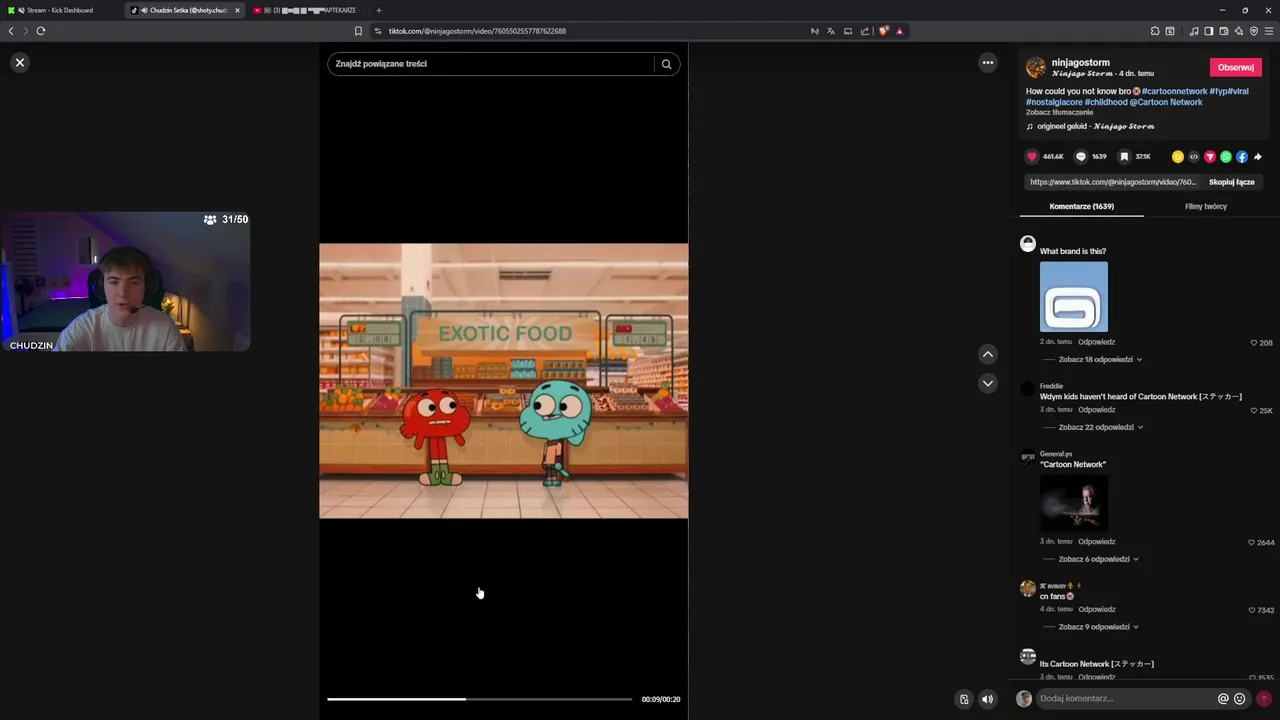This screenshot has height=720, width=1280.
Task: Reload the page
Action: click(41, 31)
